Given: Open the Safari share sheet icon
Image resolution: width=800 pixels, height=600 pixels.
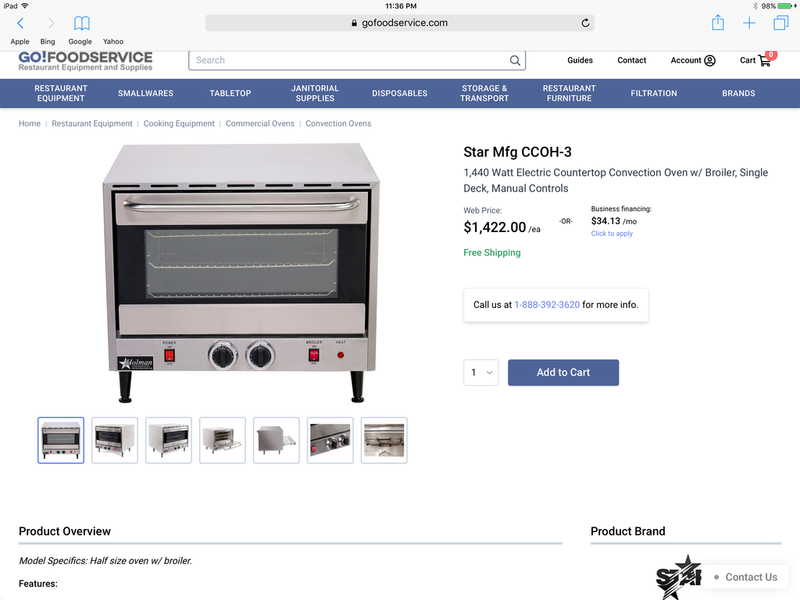Looking at the screenshot, I should click(718, 22).
